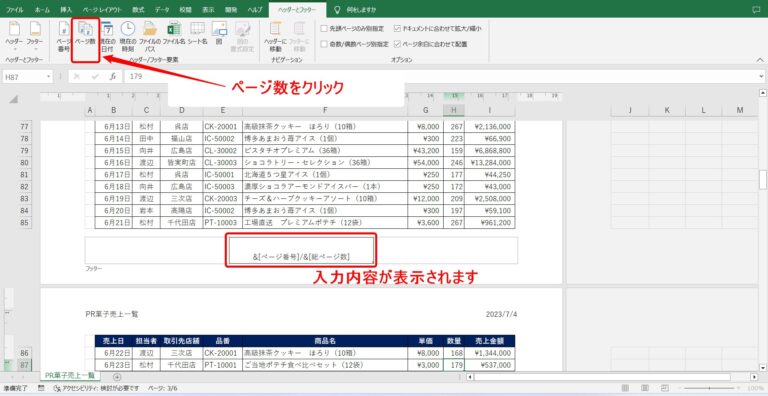Insert ページ番号 (Page Number) element
The width and height of the screenshot is (768, 396).
[64, 36]
